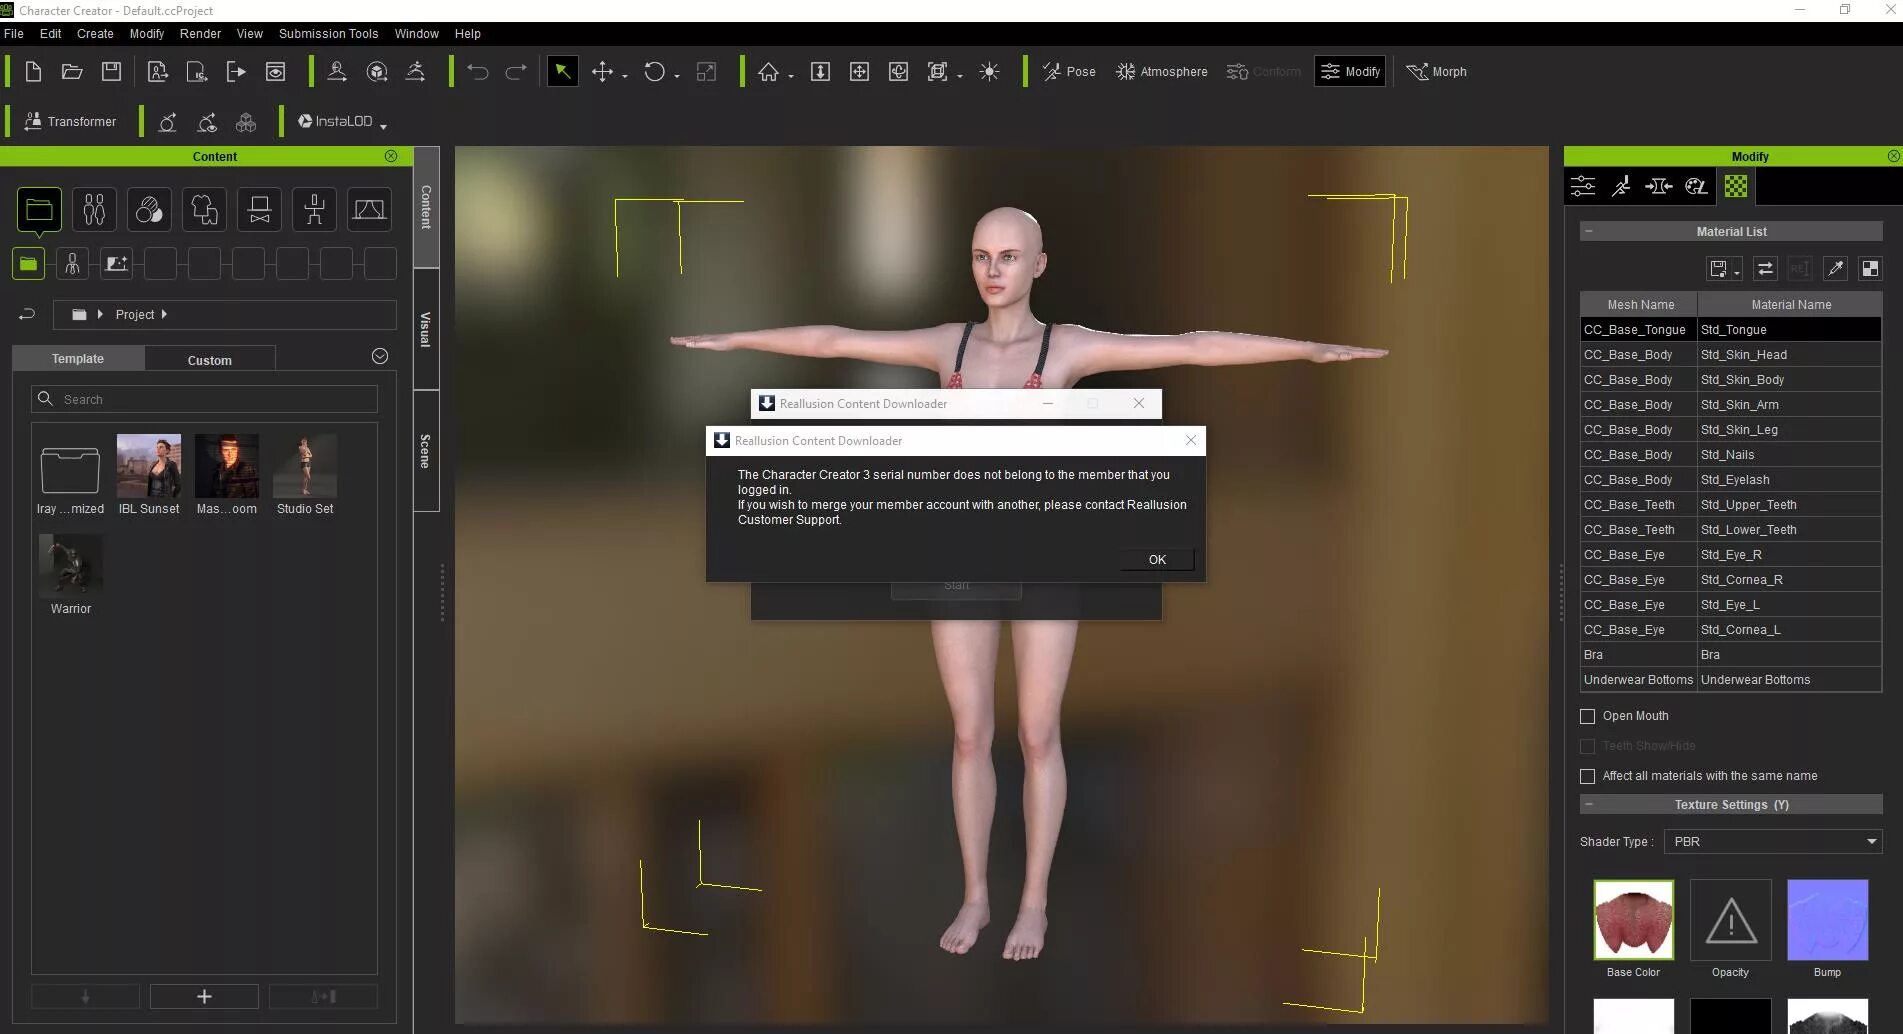Click the Pose button
This screenshot has width=1903, height=1034.
[1069, 72]
